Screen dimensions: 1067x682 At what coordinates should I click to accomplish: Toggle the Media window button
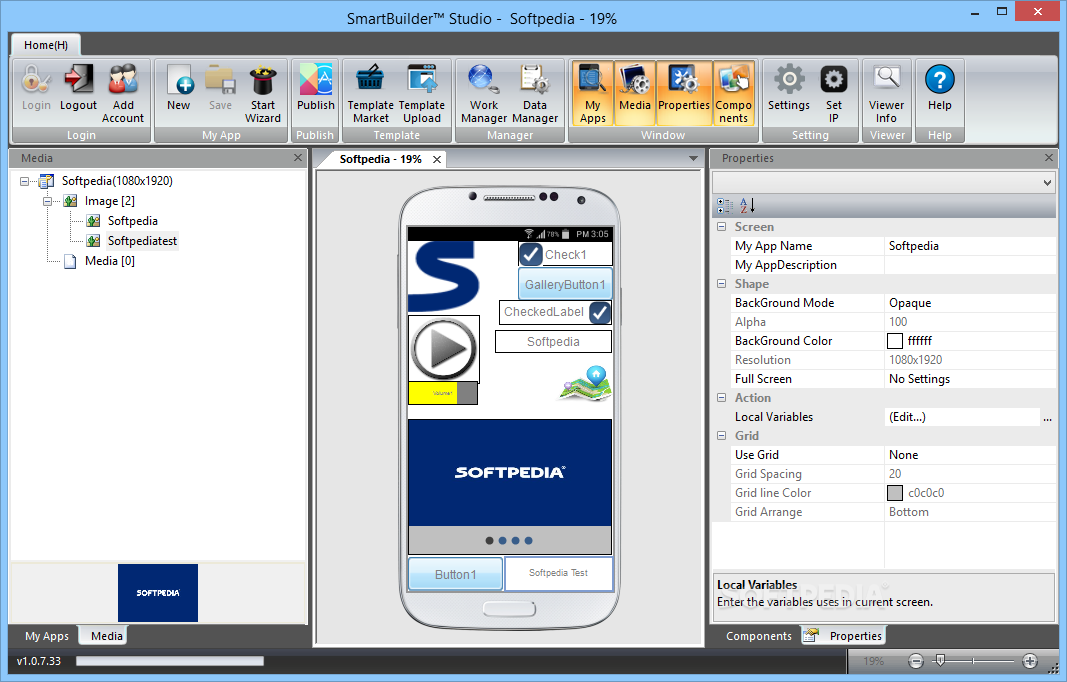(x=635, y=93)
